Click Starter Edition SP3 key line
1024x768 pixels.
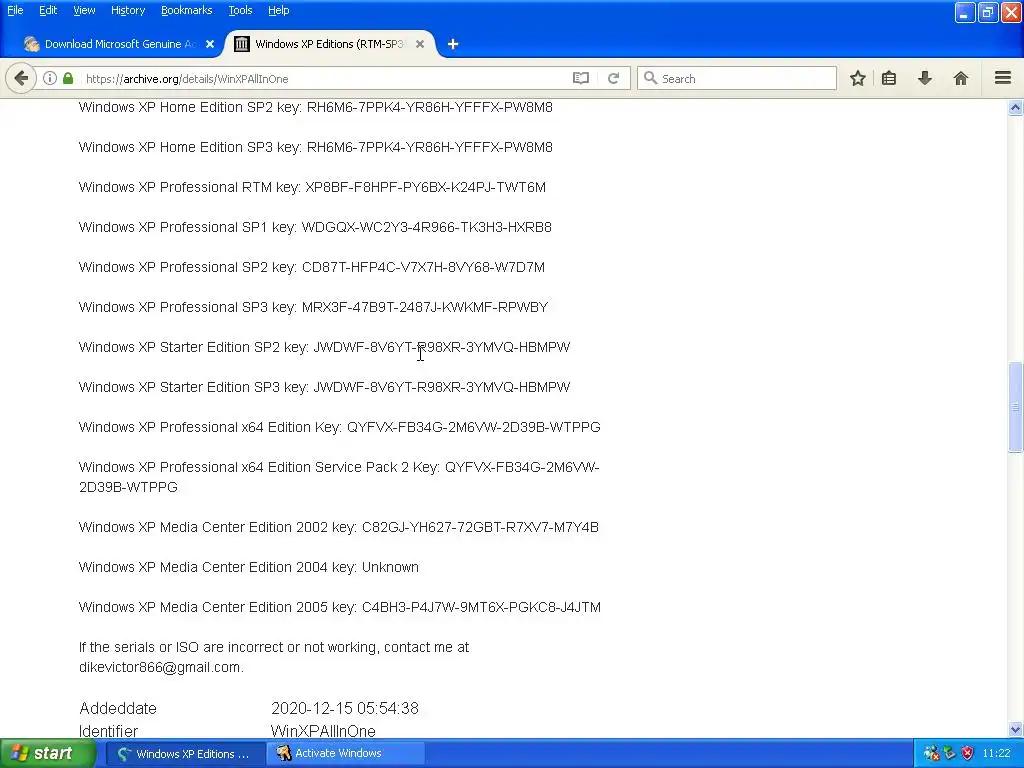click(325, 387)
